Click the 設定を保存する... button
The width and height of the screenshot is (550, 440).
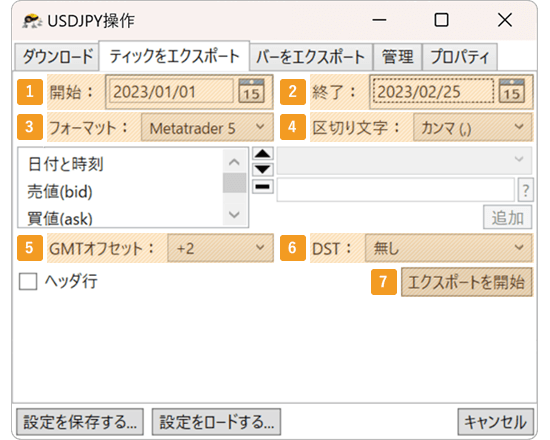pyautogui.click(x=80, y=422)
